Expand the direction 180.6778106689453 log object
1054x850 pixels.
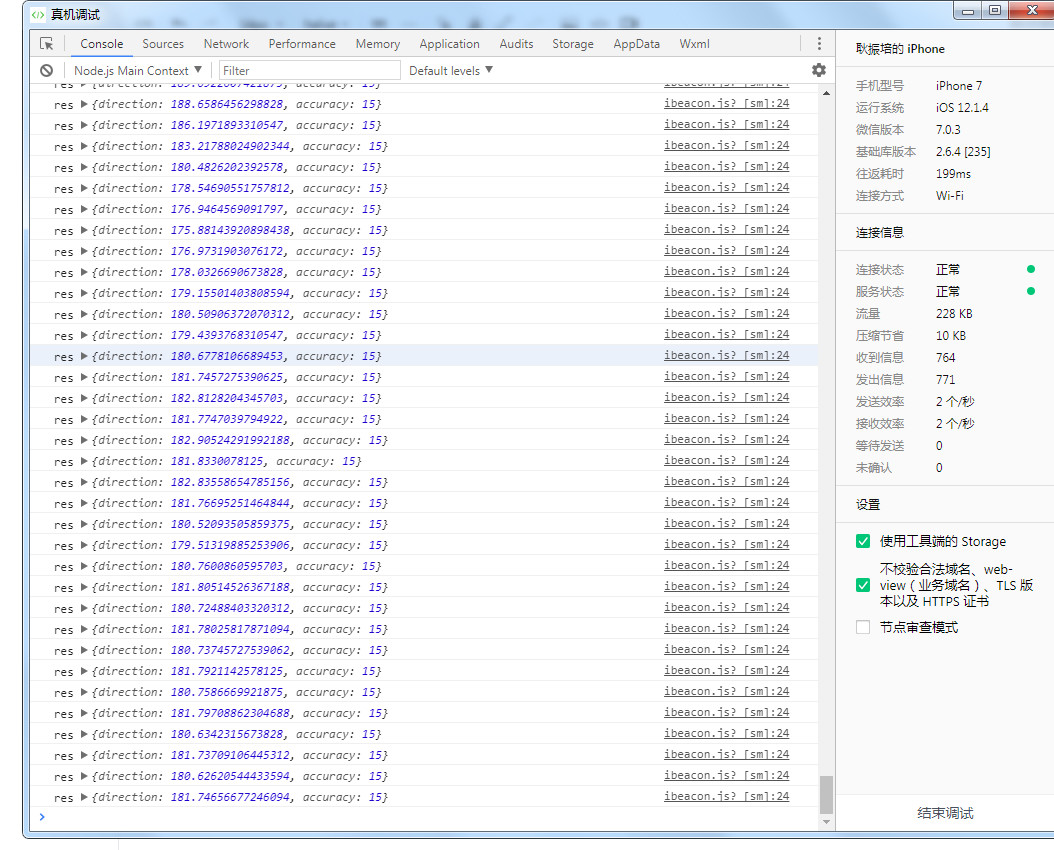coord(84,356)
